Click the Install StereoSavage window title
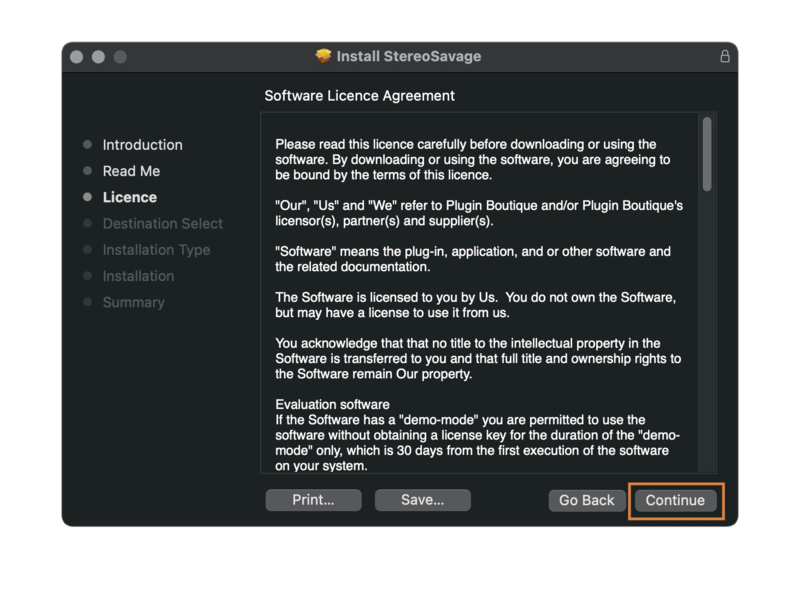 pos(408,57)
